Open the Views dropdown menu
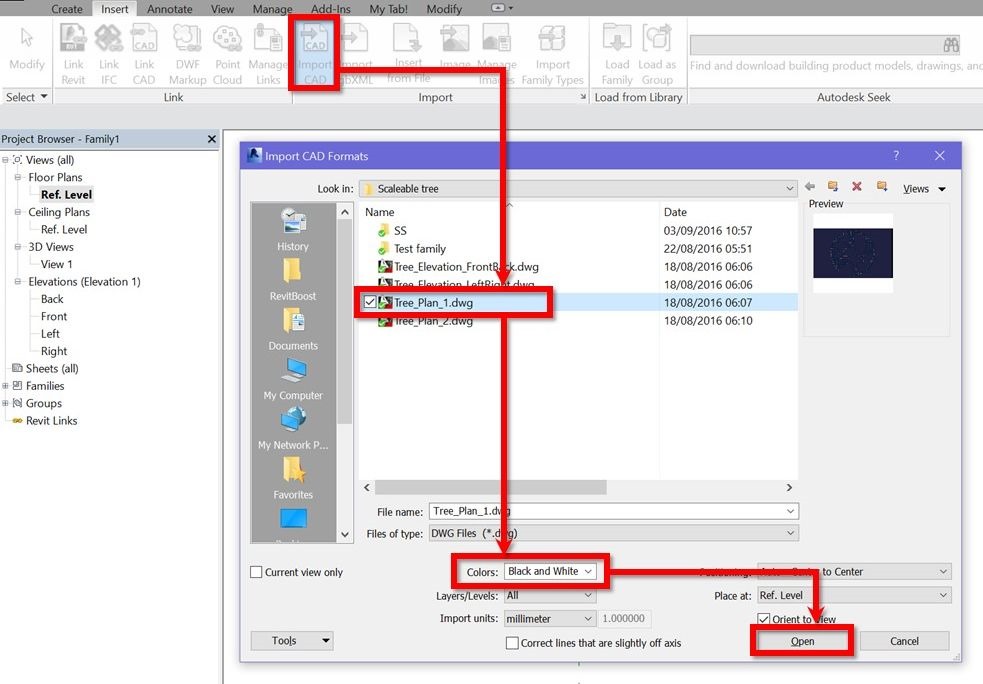The image size is (983, 684). (x=924, y=189)
